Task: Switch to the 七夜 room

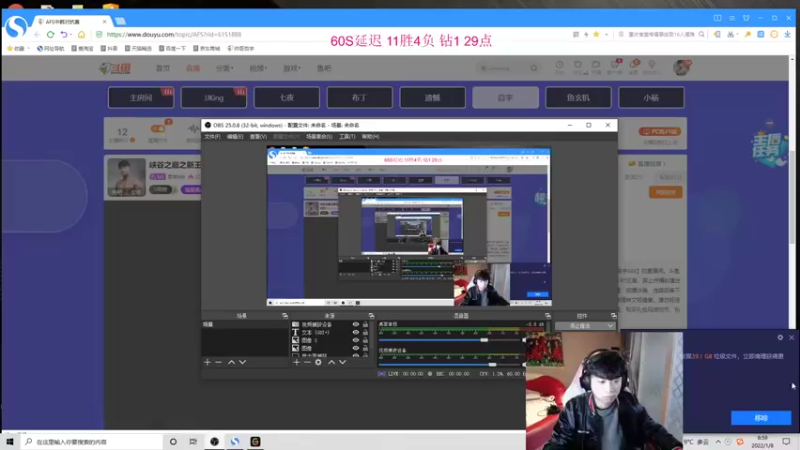Action: tap(287, 97)
